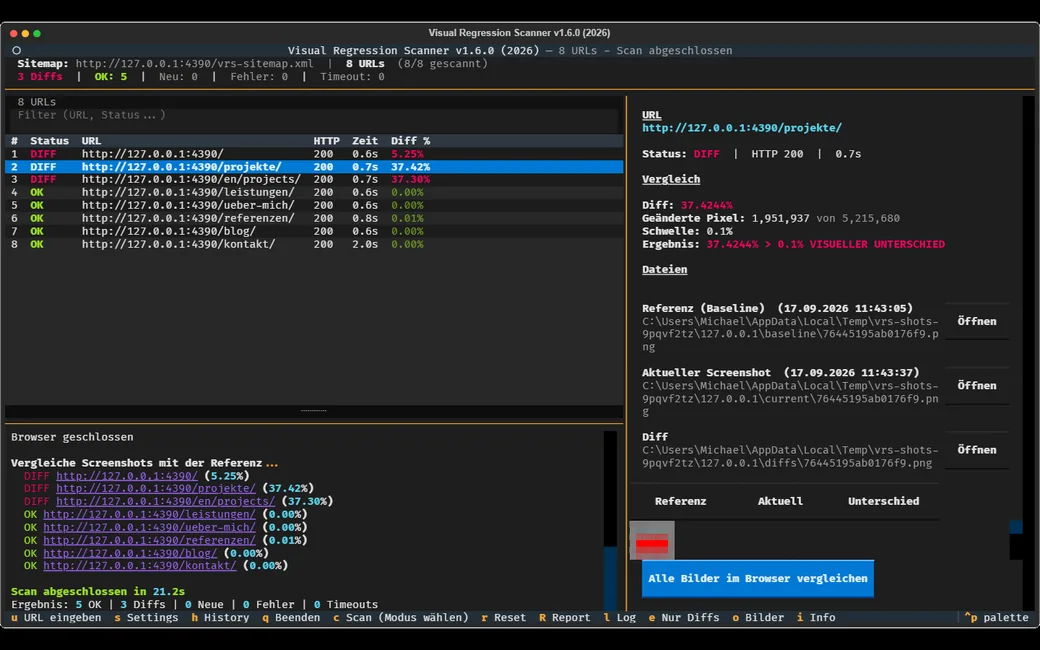Select the /referenzen/ table row
The height and width of the screenshot is (650, 1040).
(x=314, y=218)
